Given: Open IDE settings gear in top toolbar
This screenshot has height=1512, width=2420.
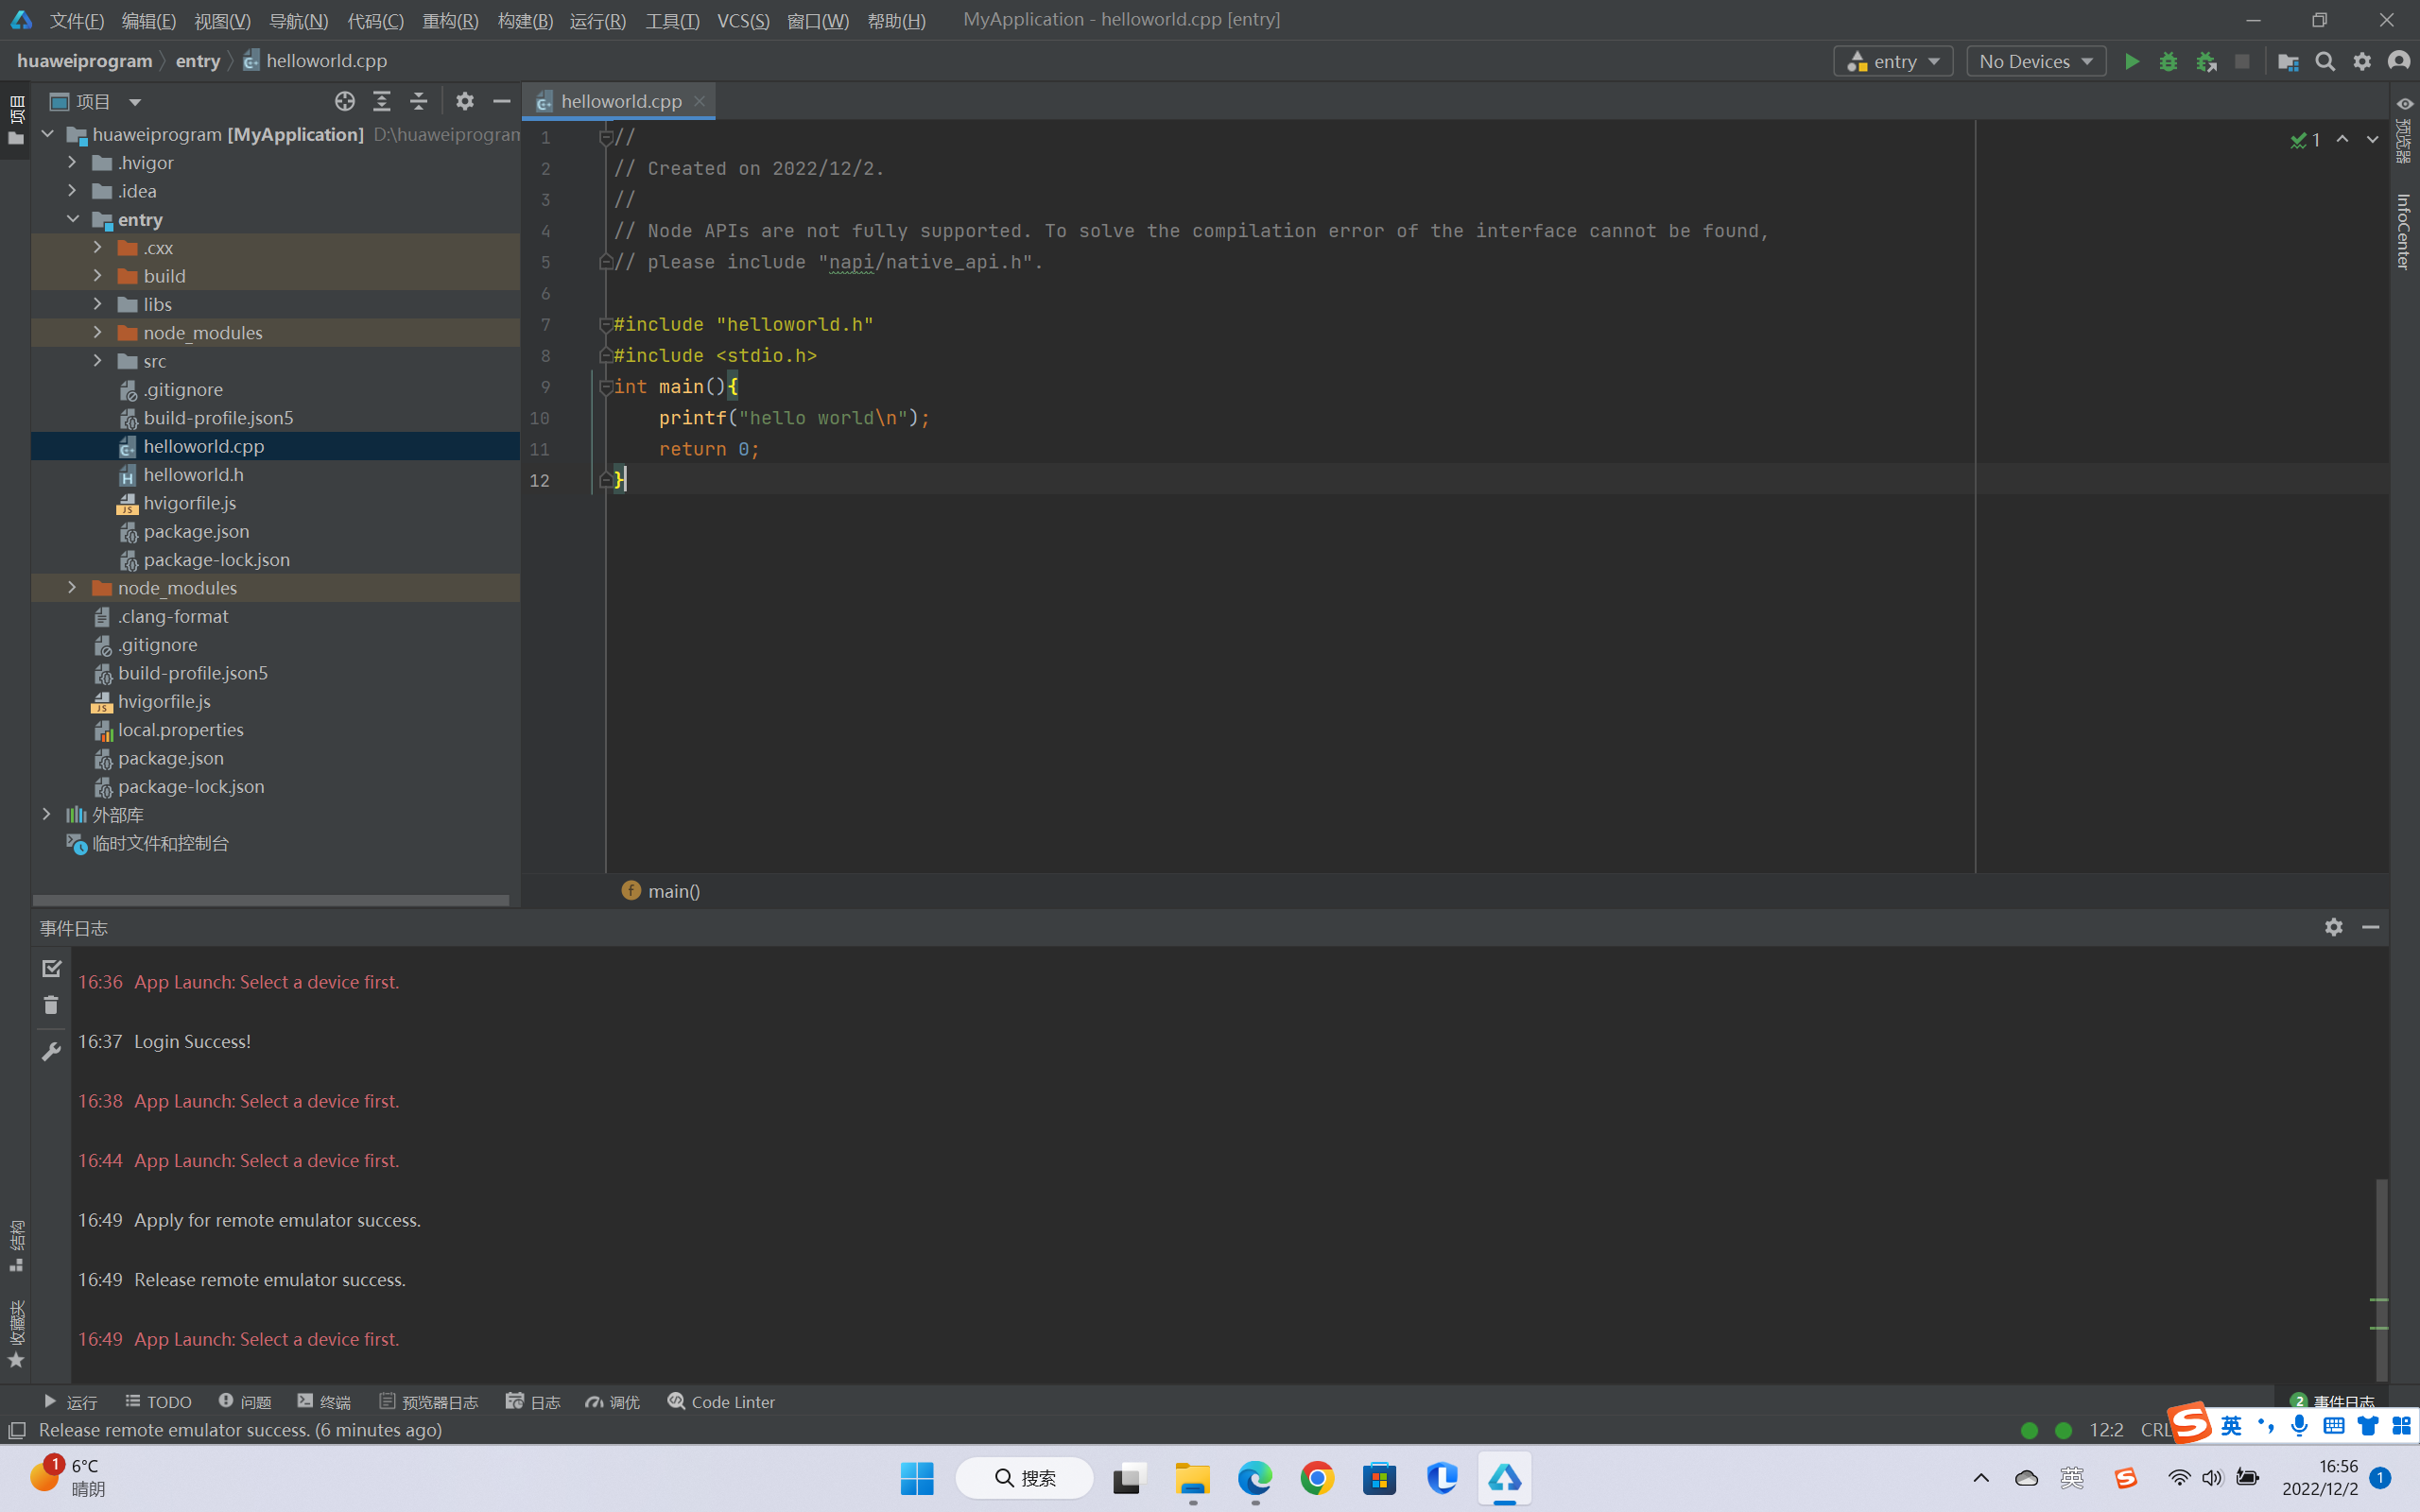Looking at the screenshot, I should click(2362, 61).
